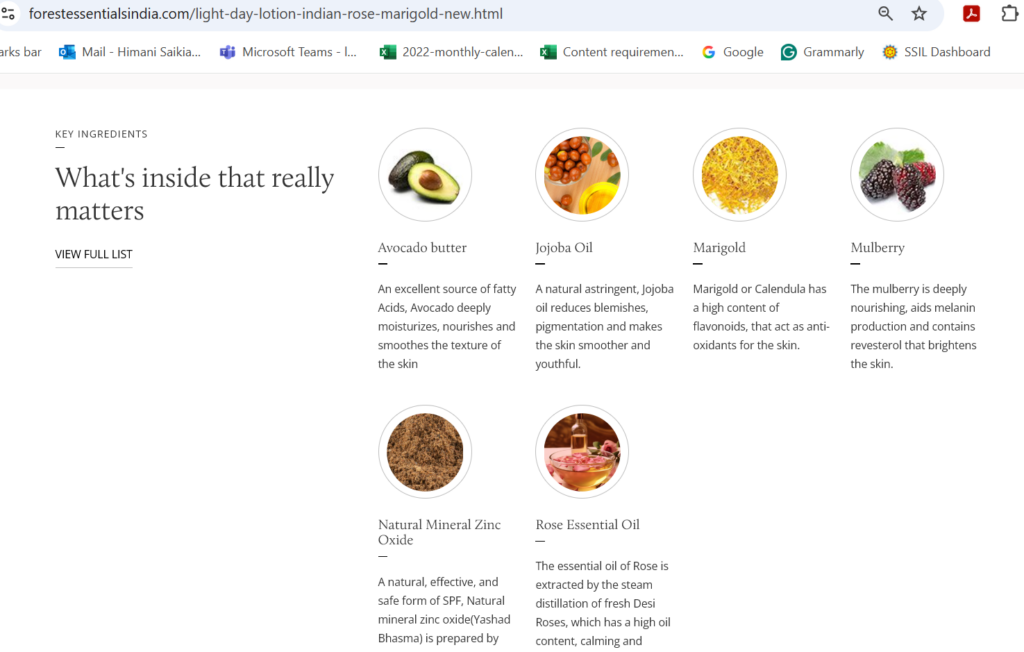Viewport: 1024px width, 652px height.
Task: Open the Microsoft Teams bookmark
Action: [288, 52]
